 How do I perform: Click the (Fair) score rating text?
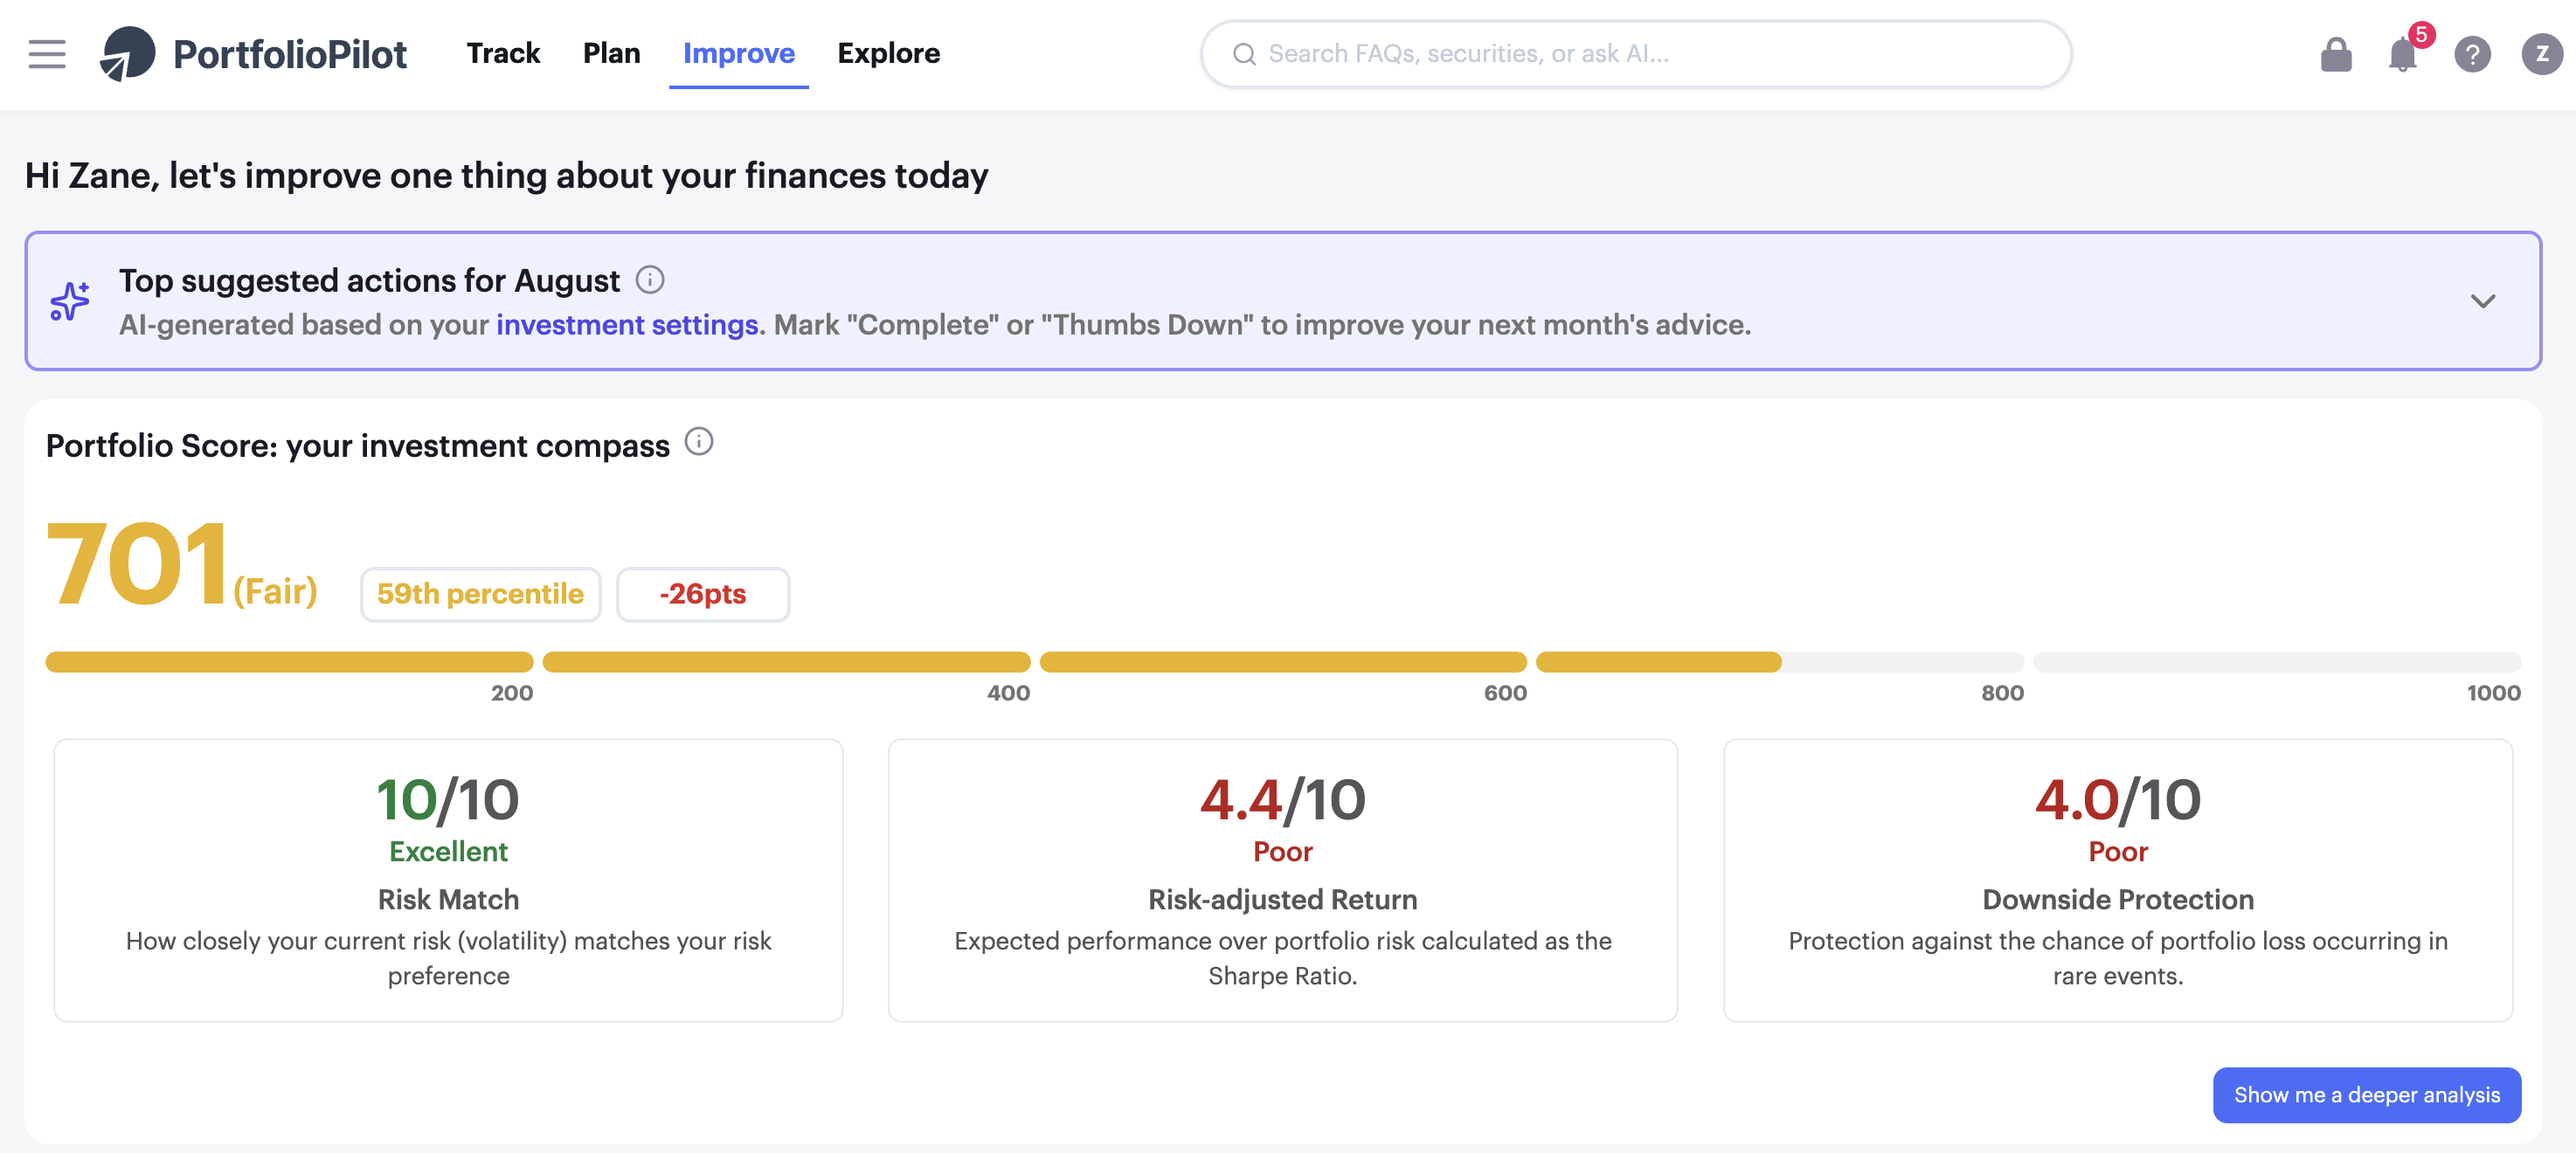tap(275, 591)
